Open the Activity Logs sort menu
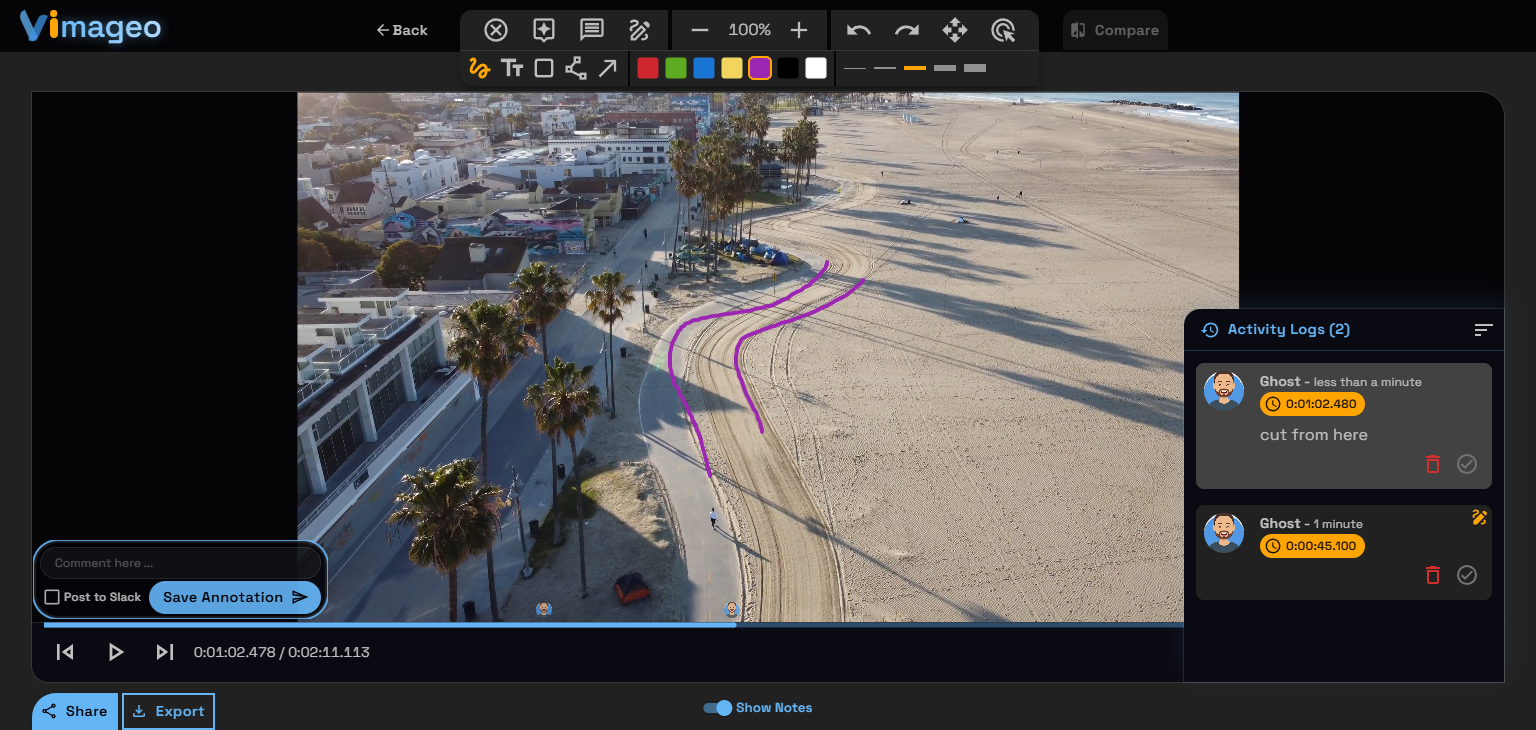The image size is (1536, 730). click(x=1483, y=330)
